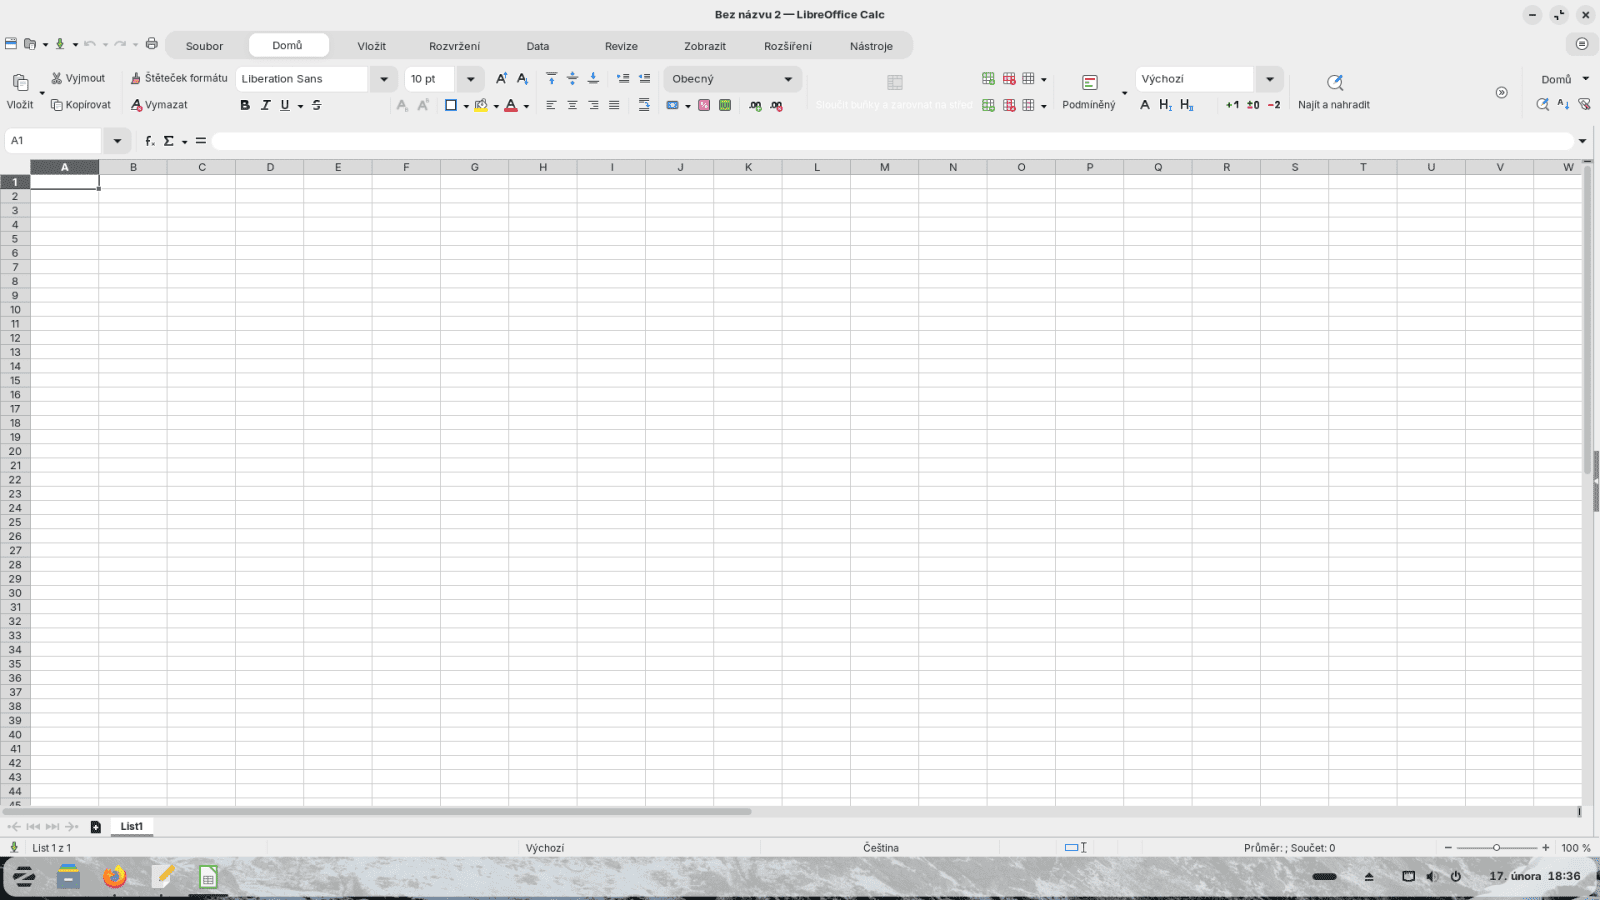Click the hamburger menu icon at top right
The image size is (1600, 900).
pyautogui.click(x=1581, y=44)
